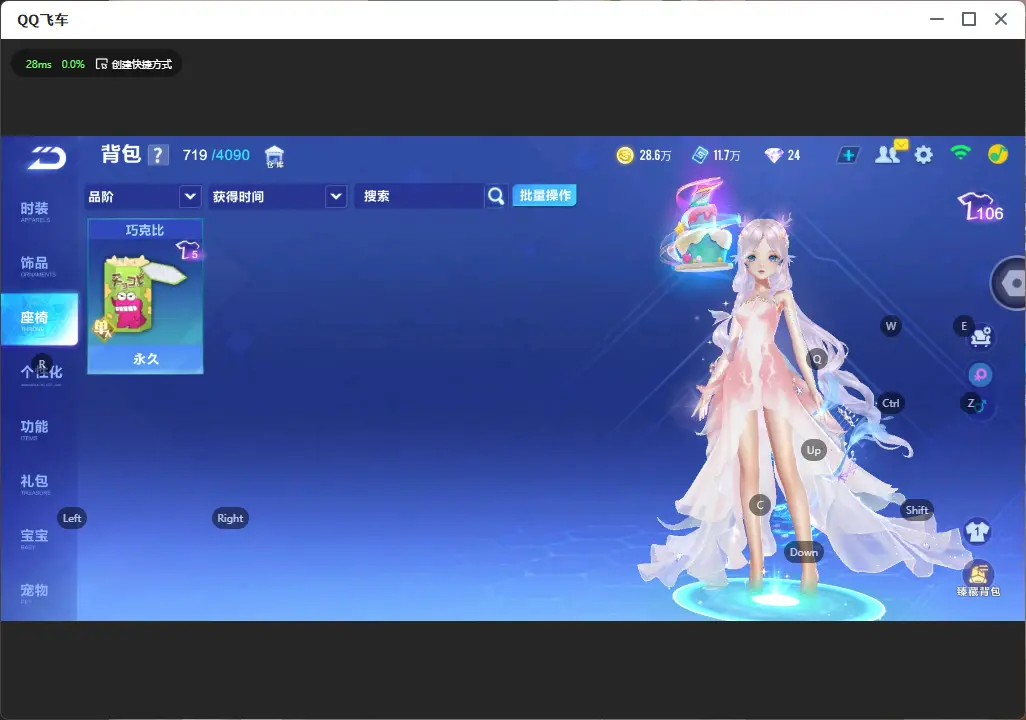The image size is (1026, 720).
Task: Click the back arrow logo icon
Action: point(46,158)
